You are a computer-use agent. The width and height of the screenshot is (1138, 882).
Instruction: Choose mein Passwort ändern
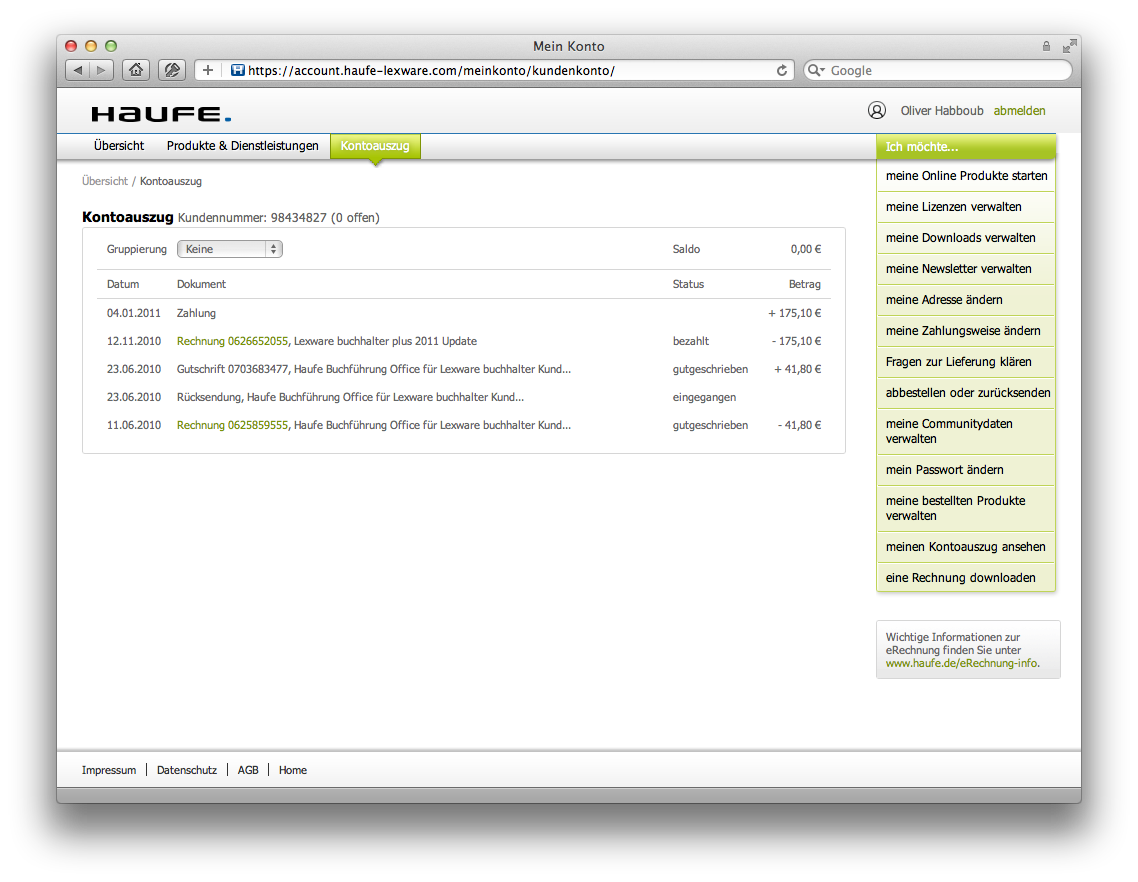(966, 470)
